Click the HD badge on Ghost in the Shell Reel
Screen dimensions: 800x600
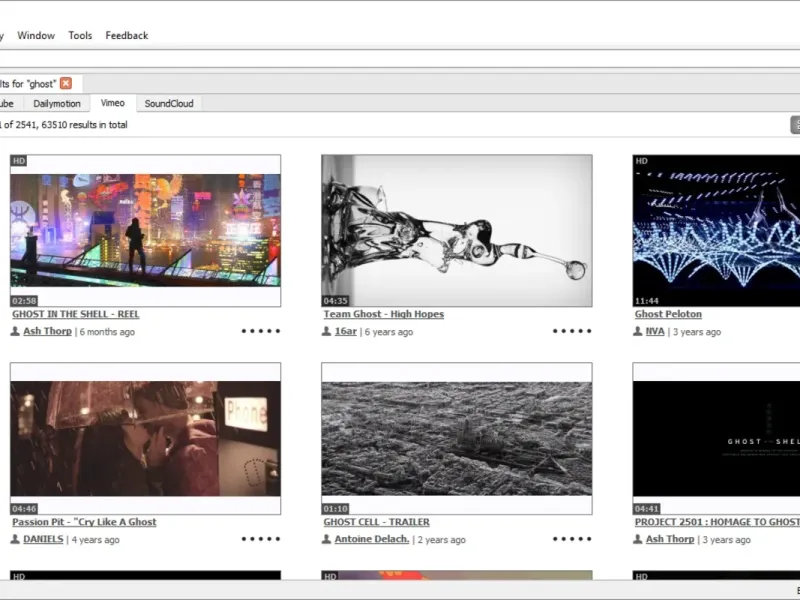coord(19,161)
